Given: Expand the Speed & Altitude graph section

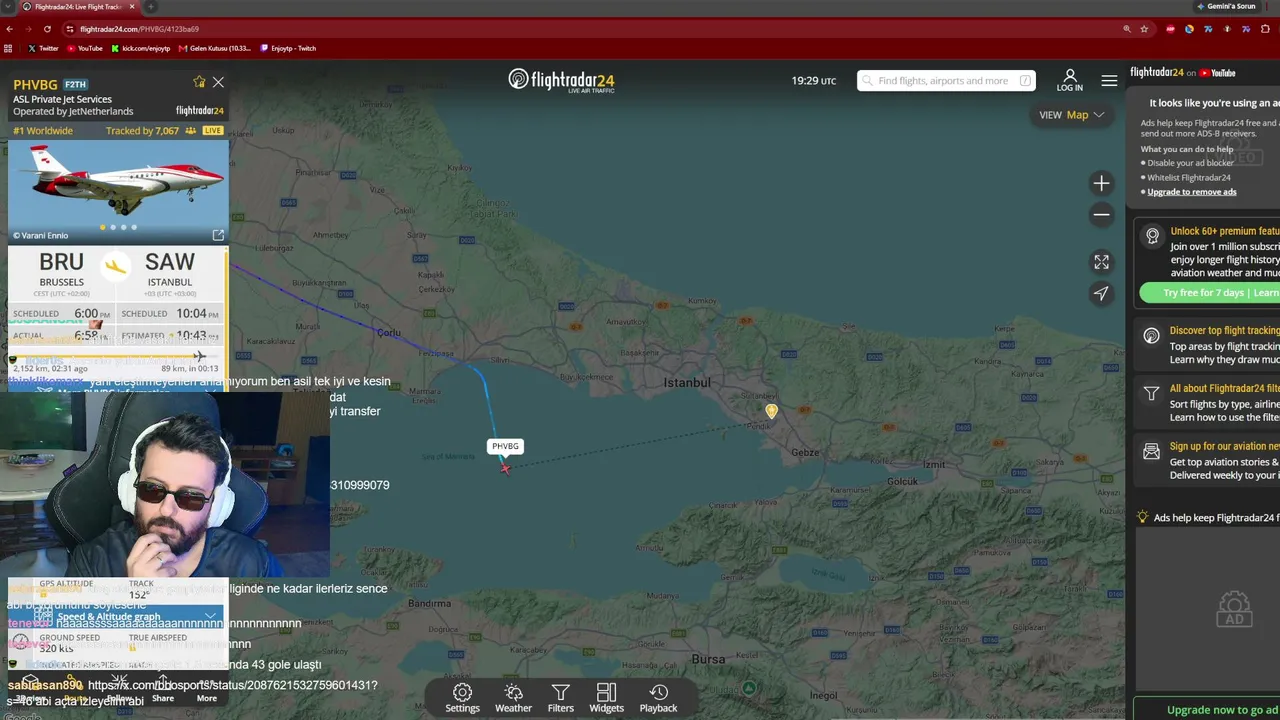Looking at the screenshot, I should (x=118, y=617).
